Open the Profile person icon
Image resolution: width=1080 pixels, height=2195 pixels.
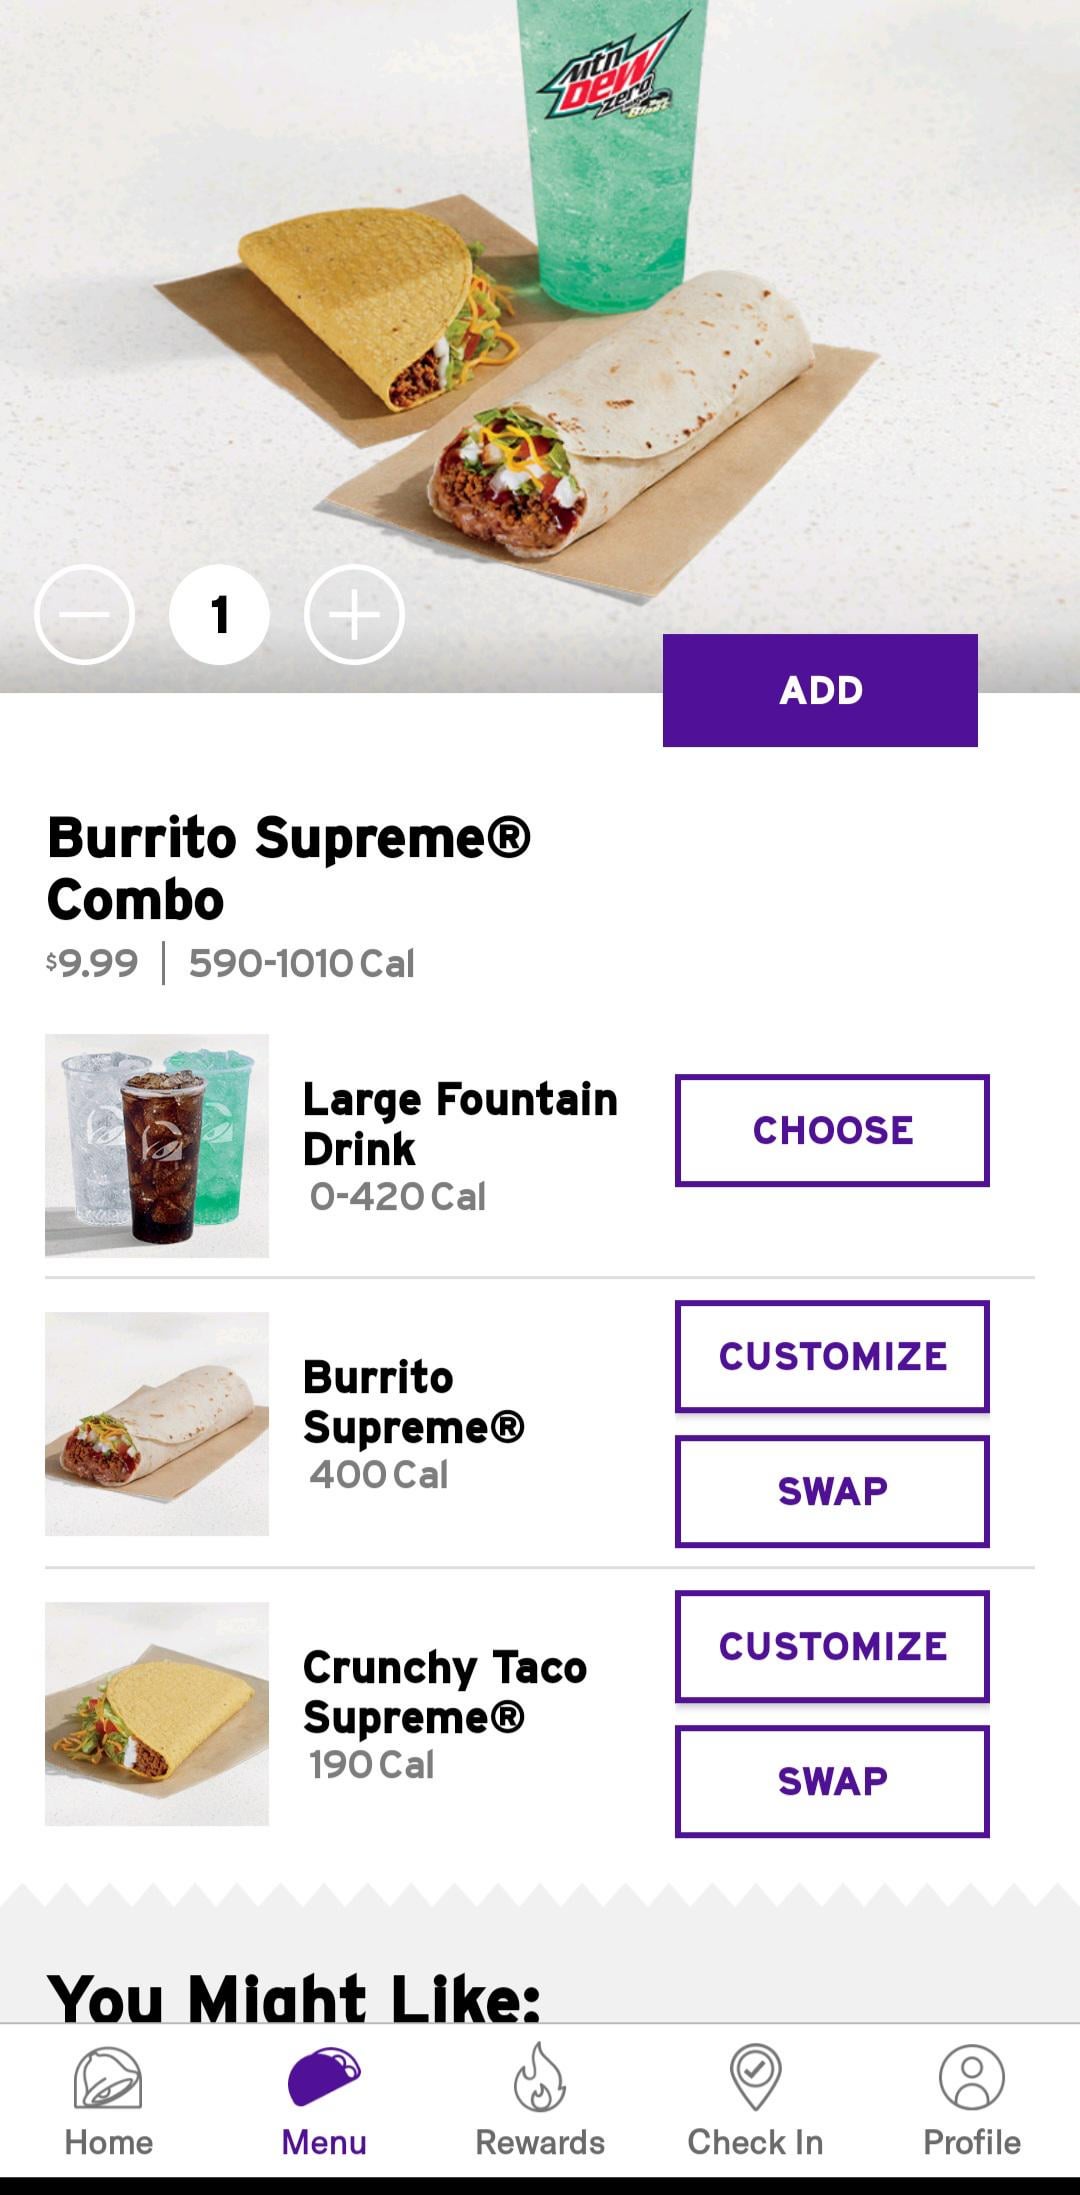(971, 2078)
